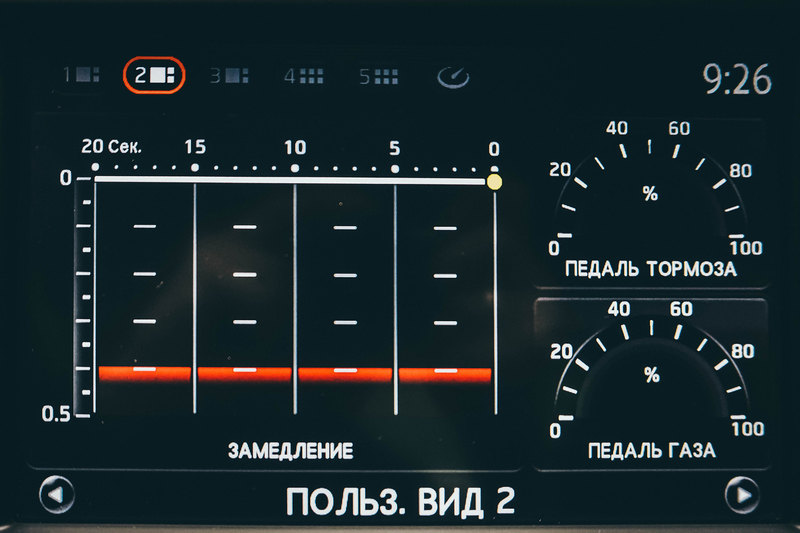Tap the 5 second axis label
The image size is (800, 533).
394,148
